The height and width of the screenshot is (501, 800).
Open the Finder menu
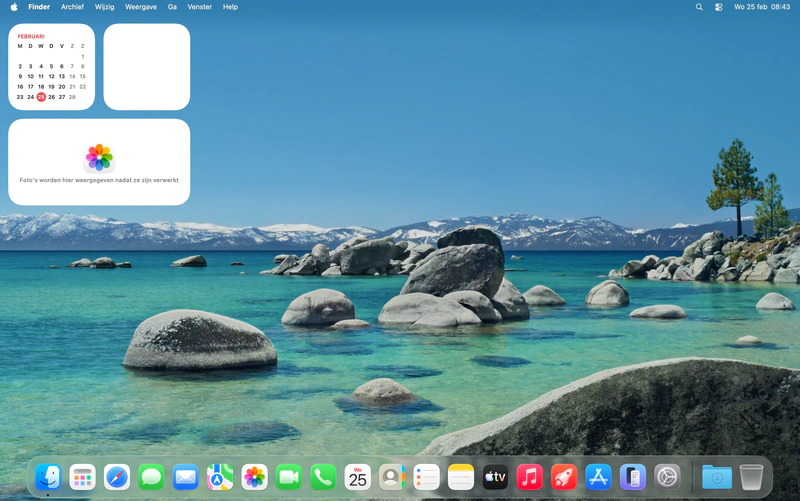tap(39, 7)
